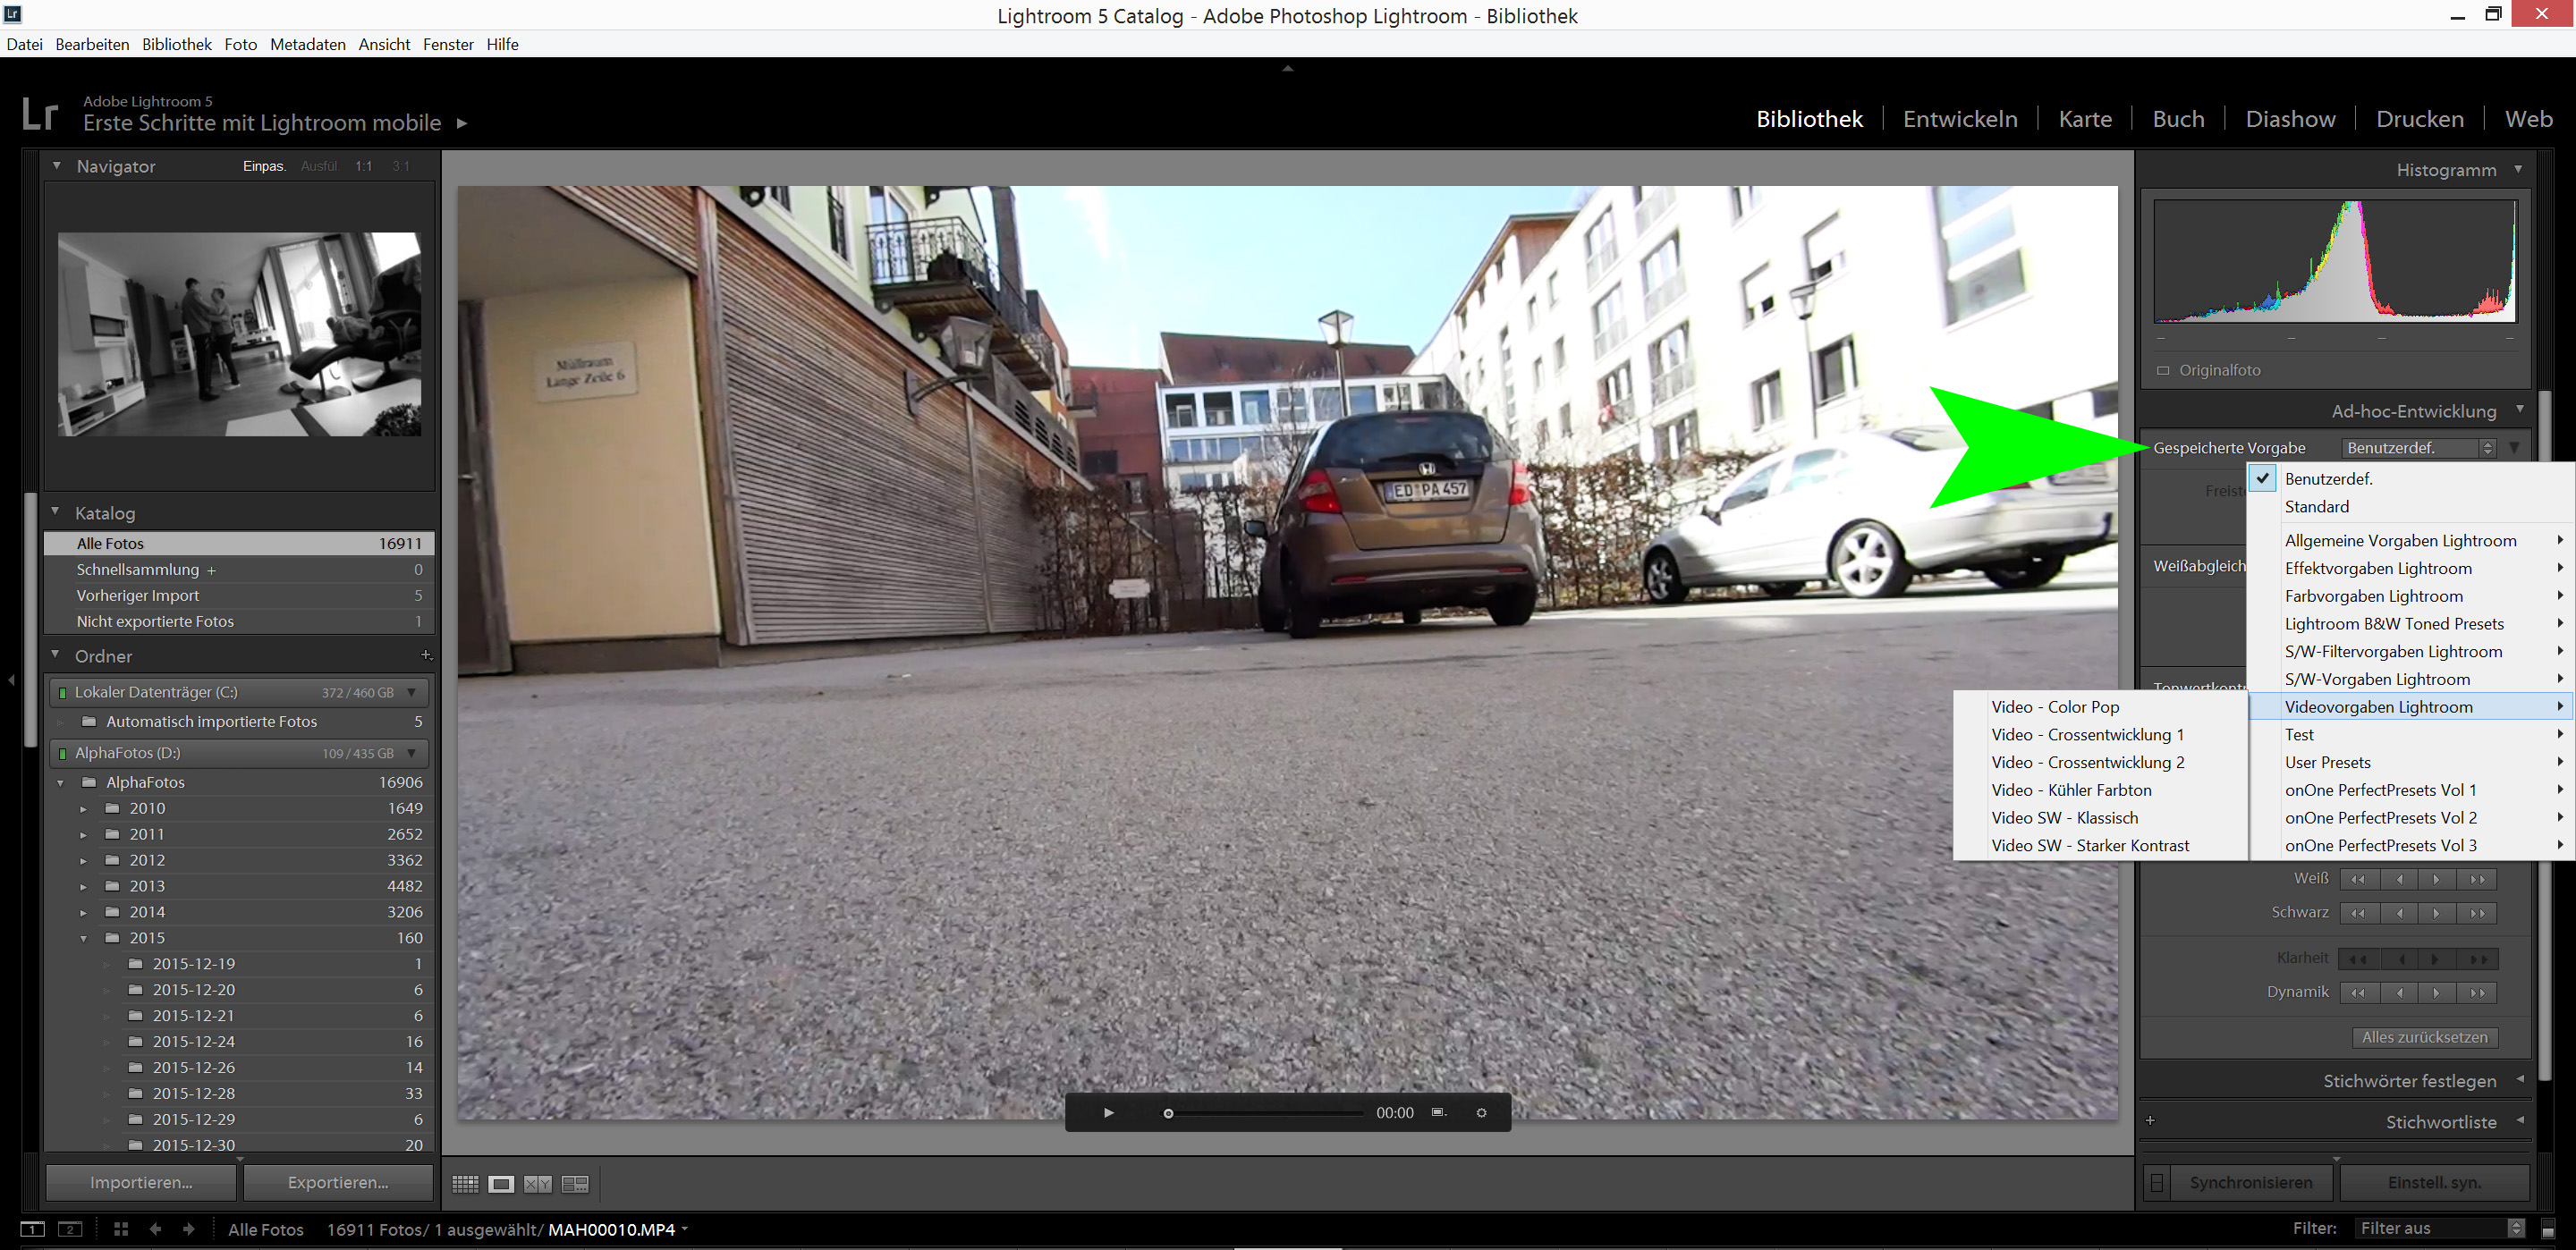Image resolution: width=2576 pixels, height=1250 pixels.
Task: Click second monitor window icon
Action: [70, 1229]
